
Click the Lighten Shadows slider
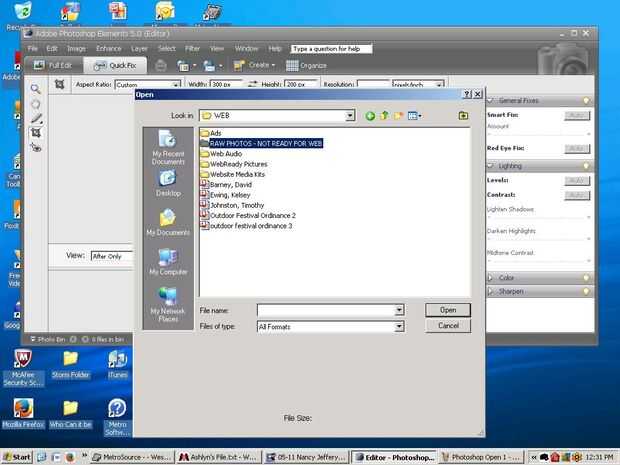(x=539, y=217)
